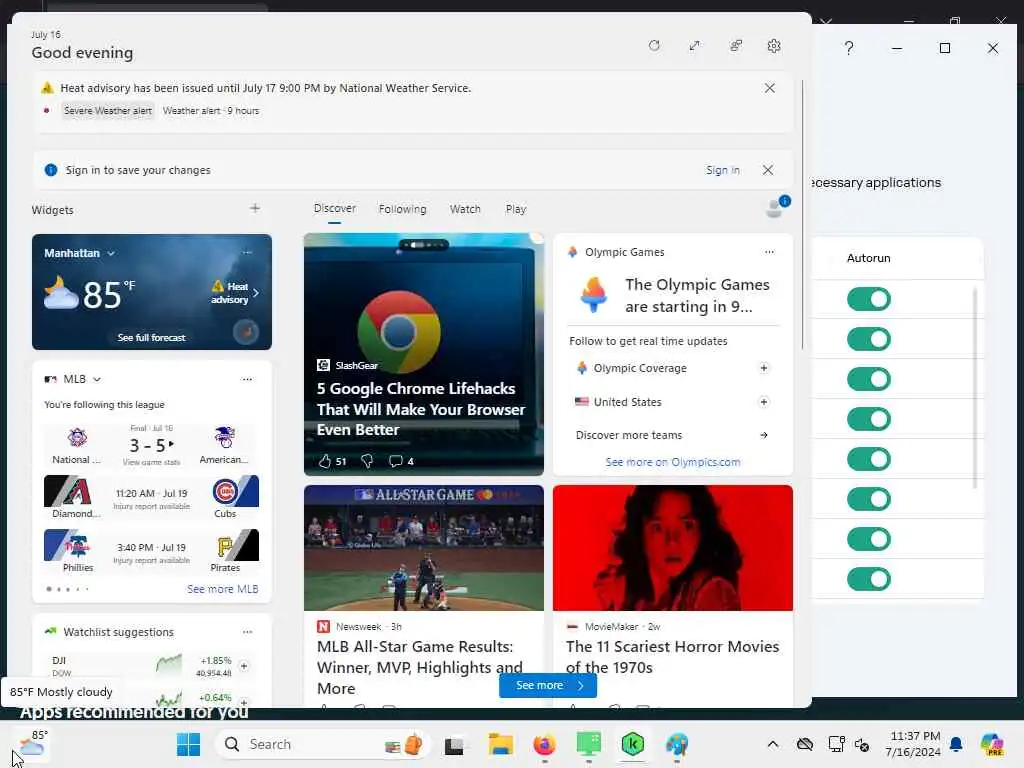Click the help question mark in background window
1024x768 pixels.
click(848, 48)
